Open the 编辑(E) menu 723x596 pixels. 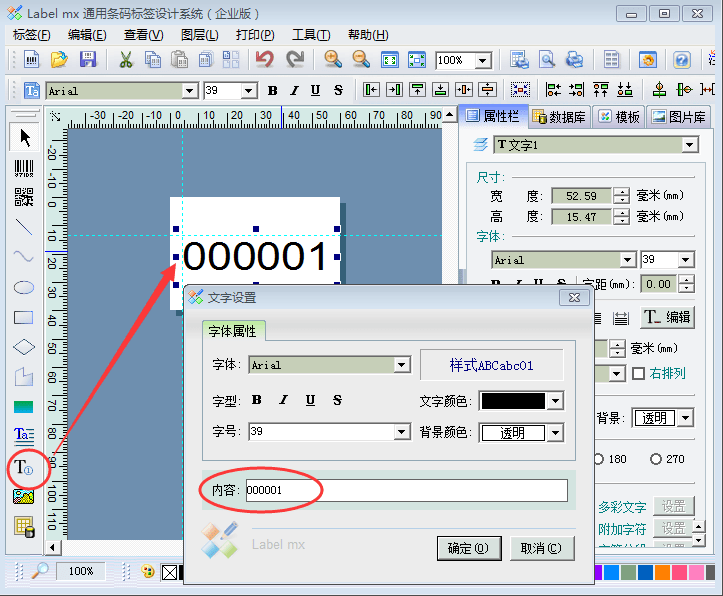[x=87, y=35]
